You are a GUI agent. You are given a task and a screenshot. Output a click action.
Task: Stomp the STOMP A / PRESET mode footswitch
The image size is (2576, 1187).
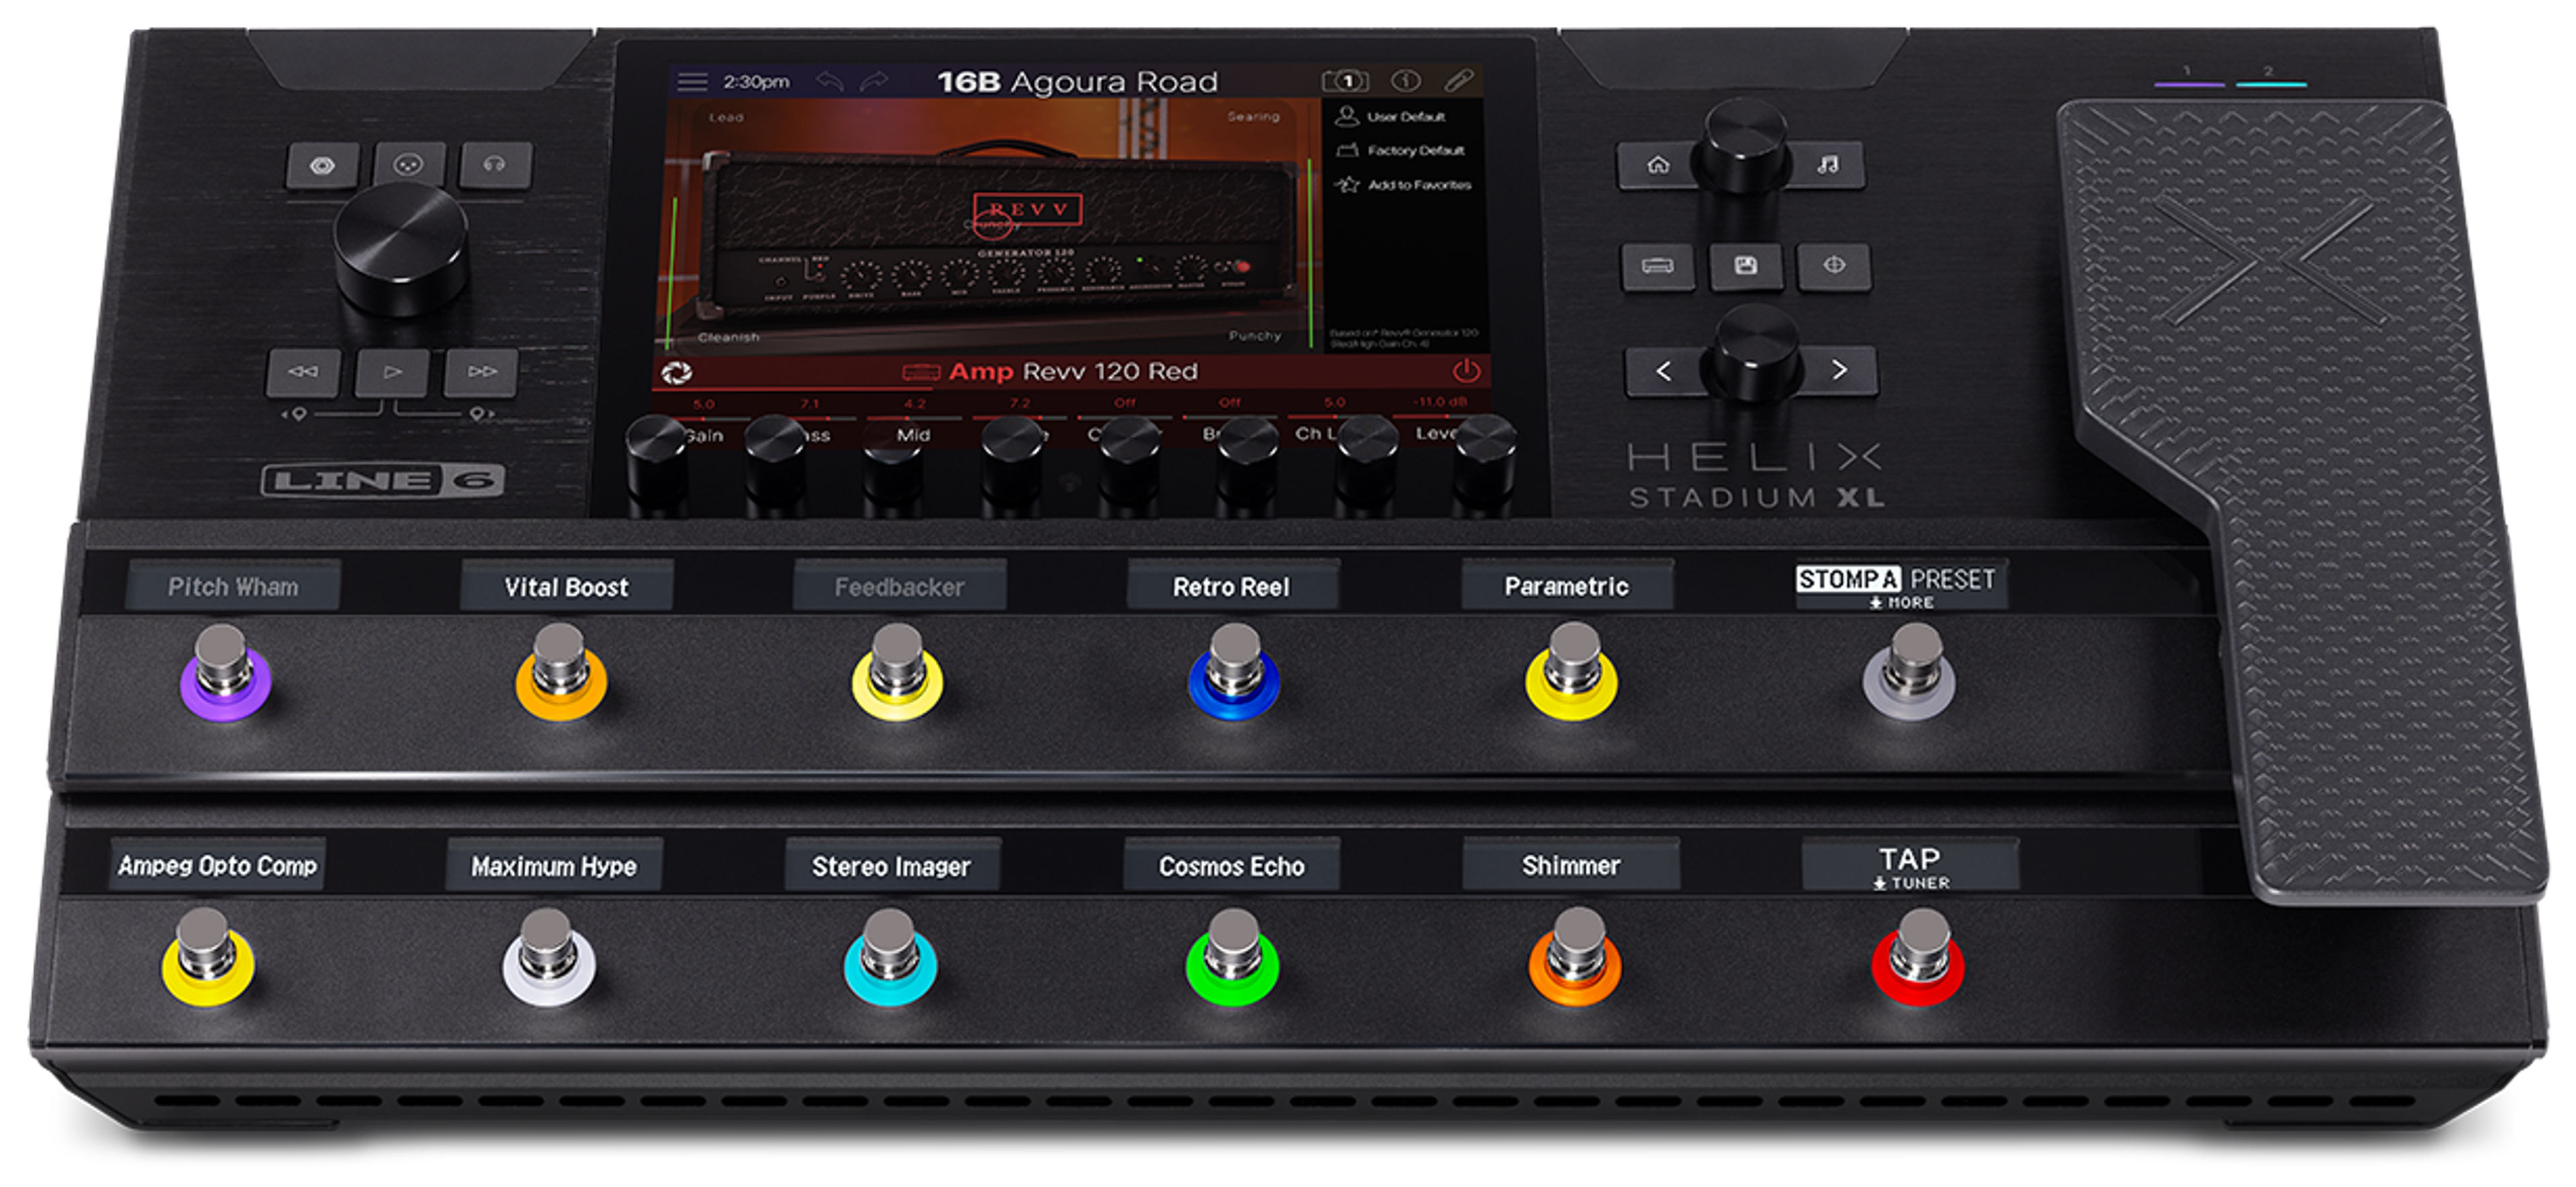(1910, 671)
